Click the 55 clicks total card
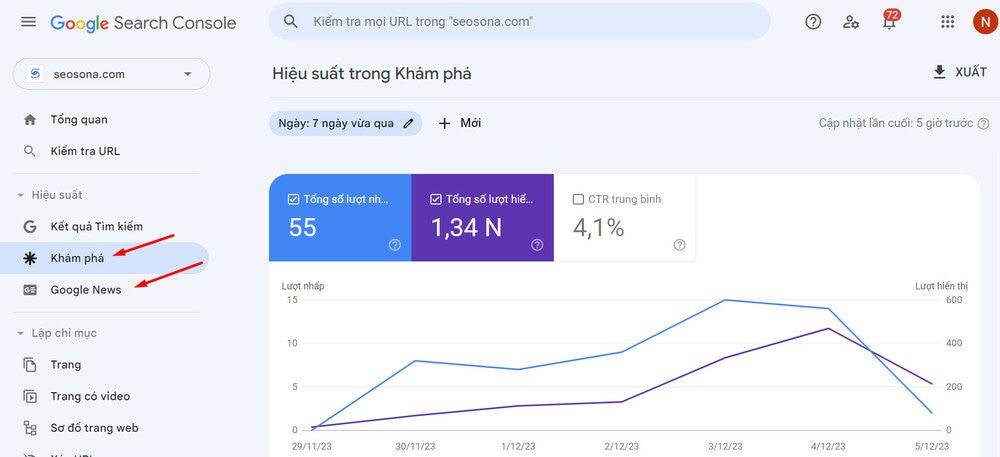 tap(340, 218)
